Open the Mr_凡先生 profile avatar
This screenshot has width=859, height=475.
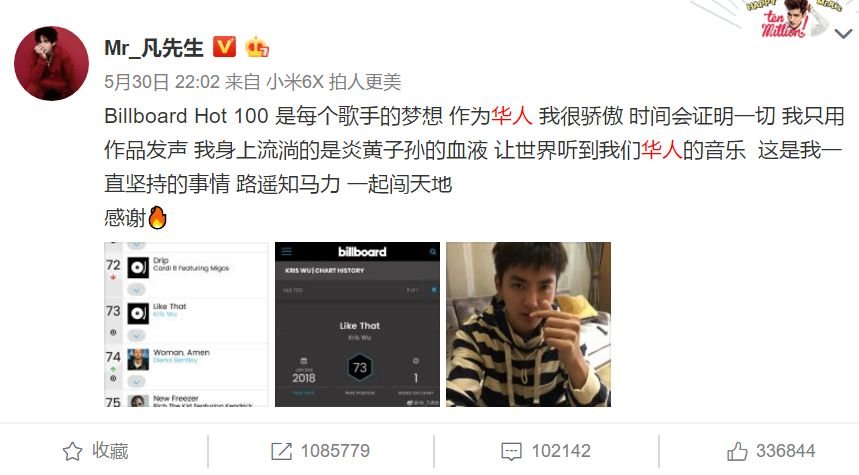51,64
